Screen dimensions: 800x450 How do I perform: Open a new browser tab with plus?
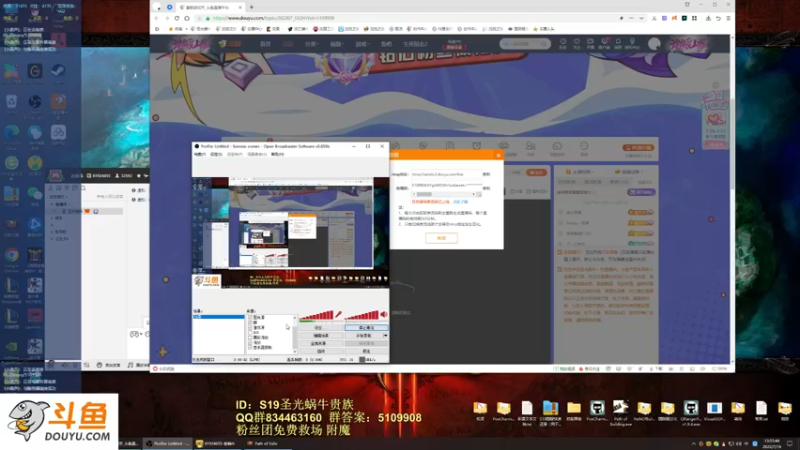[252, 7]
